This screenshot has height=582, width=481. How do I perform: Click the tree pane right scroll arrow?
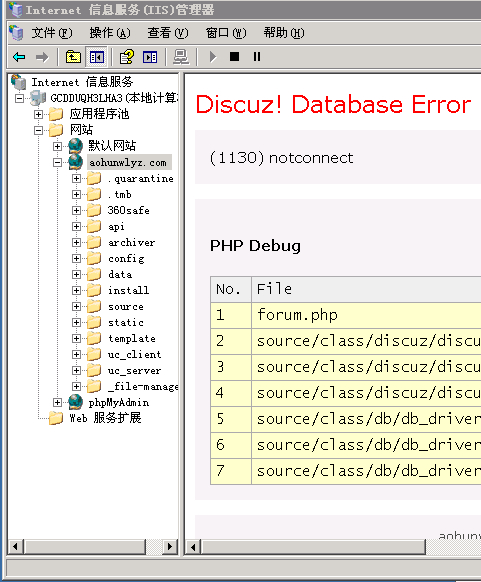pyautogui.click(x=170, y=546)
